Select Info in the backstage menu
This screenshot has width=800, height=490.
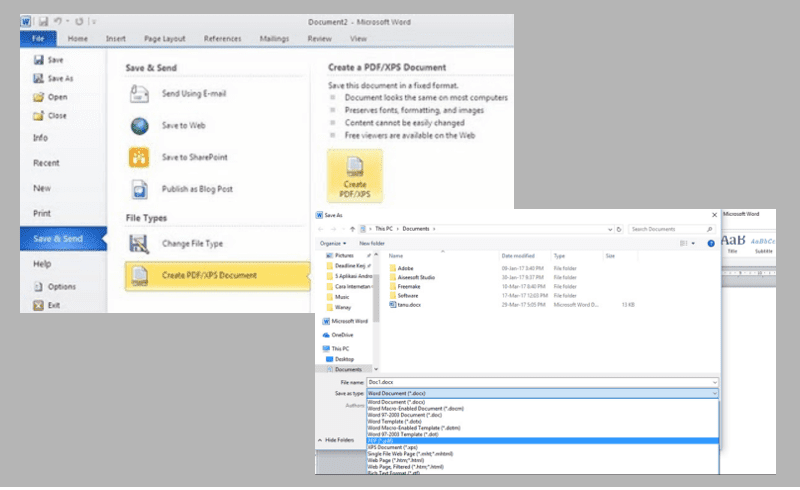point(40,138)
